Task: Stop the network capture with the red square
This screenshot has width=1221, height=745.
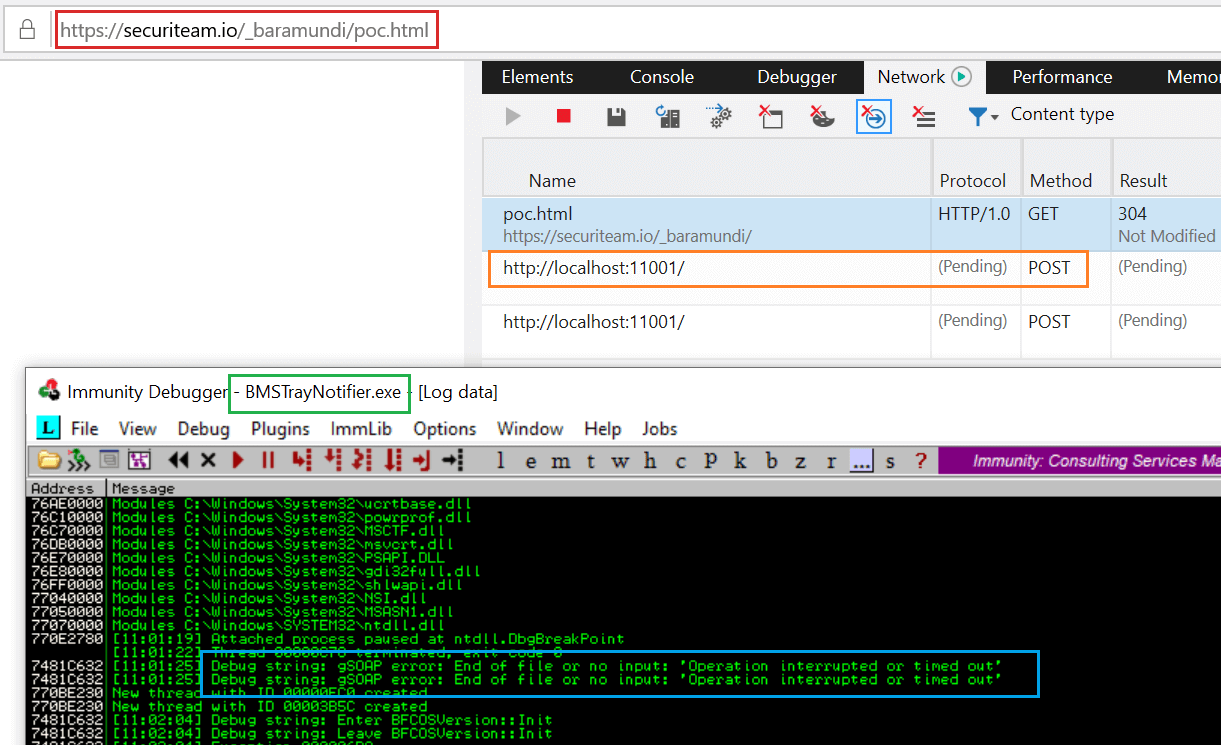Action: pyautogui.click(x=564, y=116)
